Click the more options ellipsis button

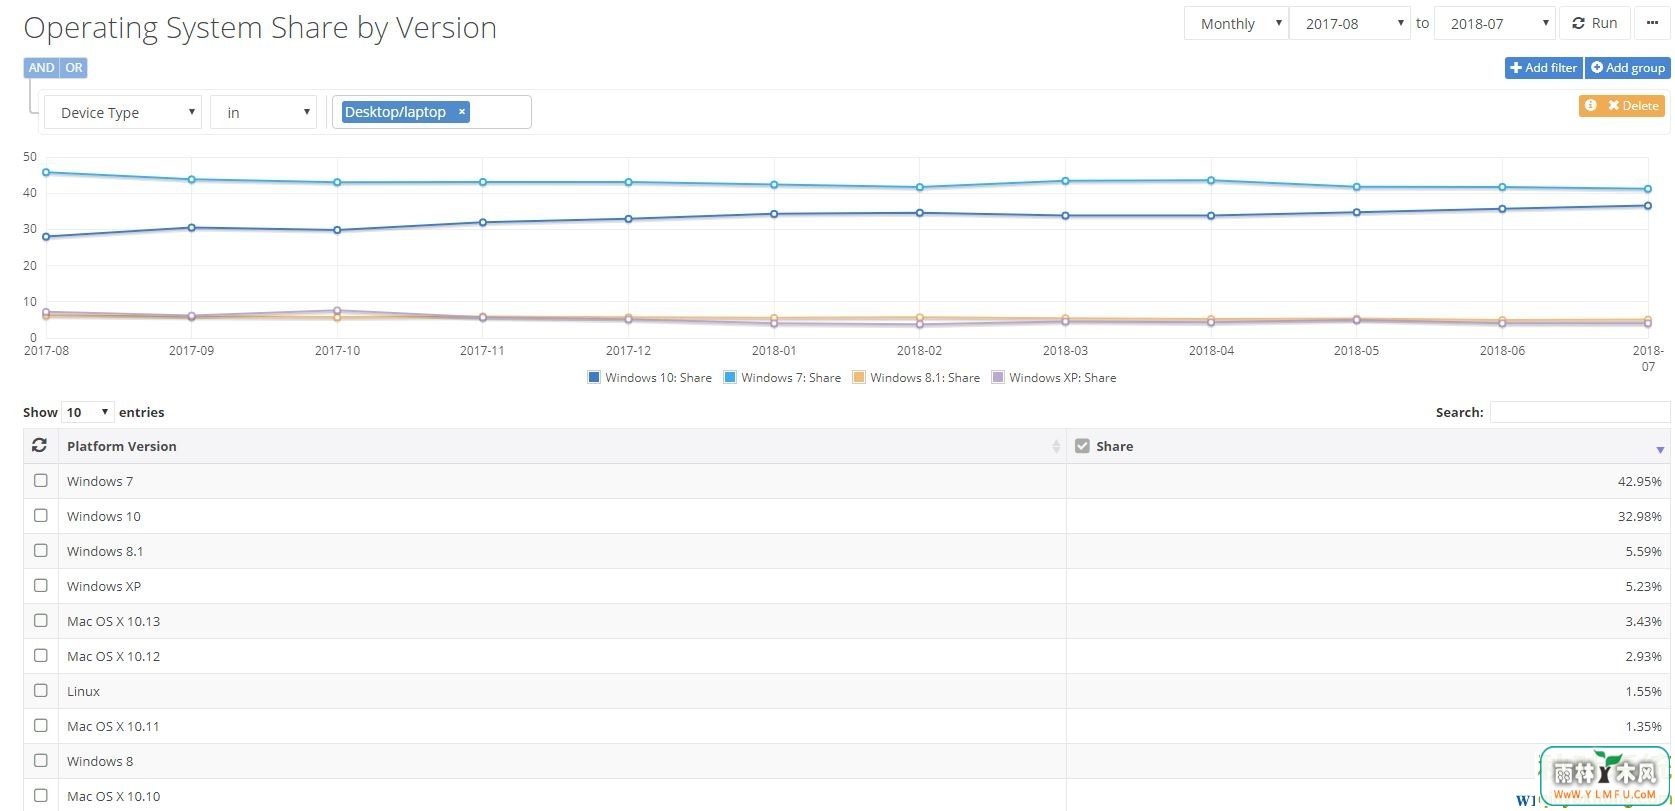pos(1652,23)
